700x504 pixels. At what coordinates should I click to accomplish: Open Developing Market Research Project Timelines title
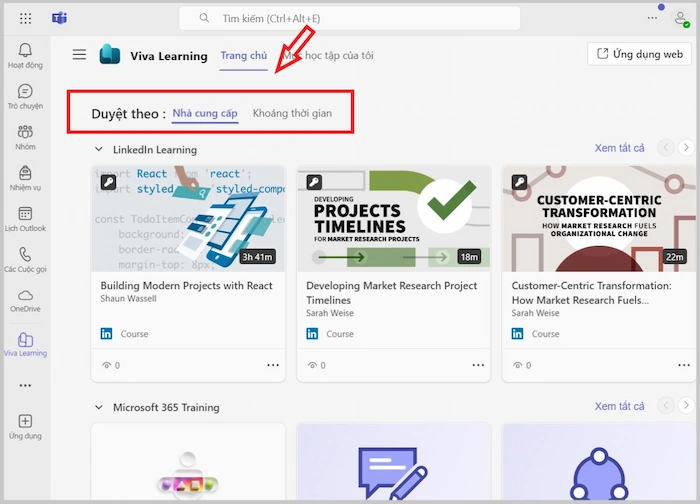pyautogui.click(x=392, y=293)
